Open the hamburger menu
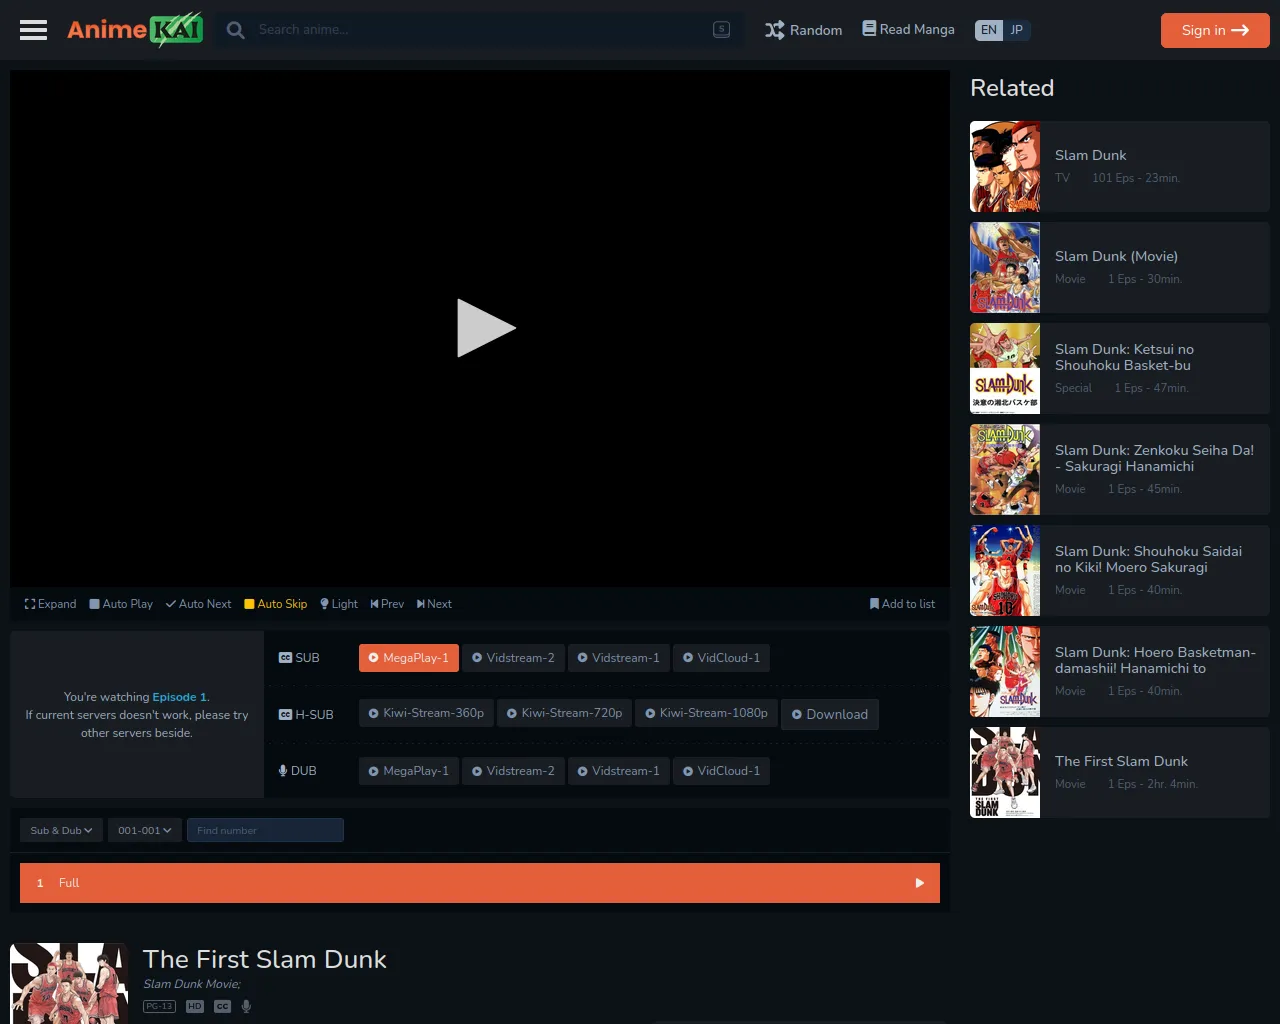 pyautogui.click(x=33, y=30)
